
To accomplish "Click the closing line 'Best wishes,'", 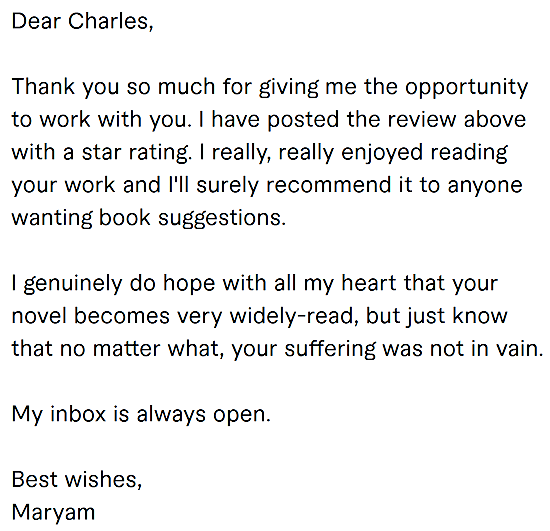I will (x=77, y=479).
